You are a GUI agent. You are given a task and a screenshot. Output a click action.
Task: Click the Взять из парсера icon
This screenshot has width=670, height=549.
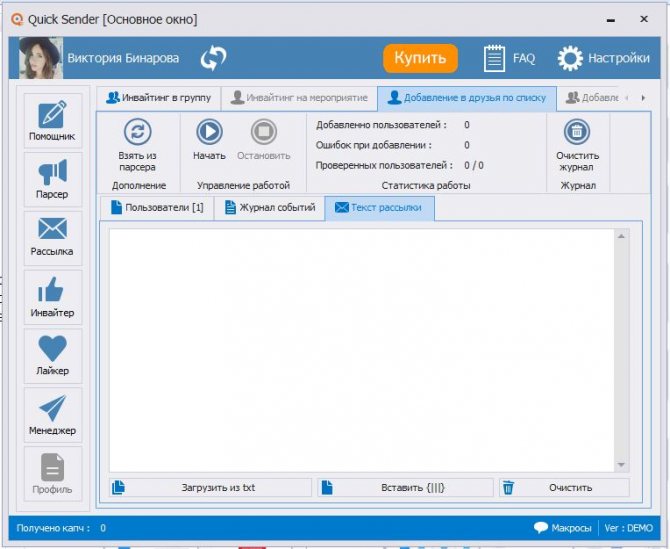coord(138,132)
